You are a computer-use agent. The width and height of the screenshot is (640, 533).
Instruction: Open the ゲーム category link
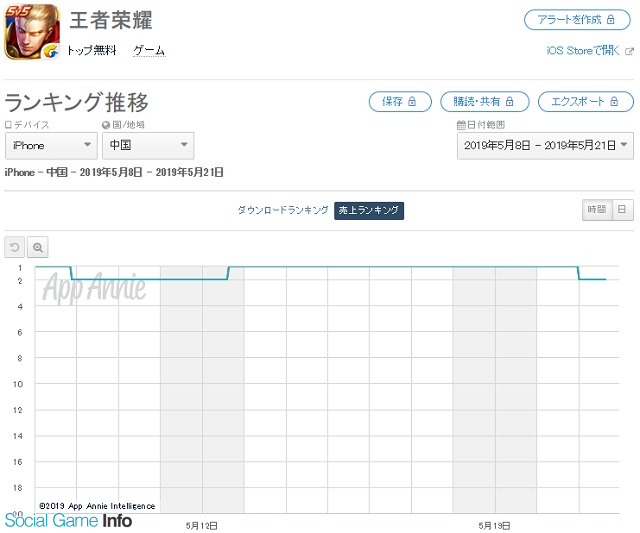click(x=149, y=50)
